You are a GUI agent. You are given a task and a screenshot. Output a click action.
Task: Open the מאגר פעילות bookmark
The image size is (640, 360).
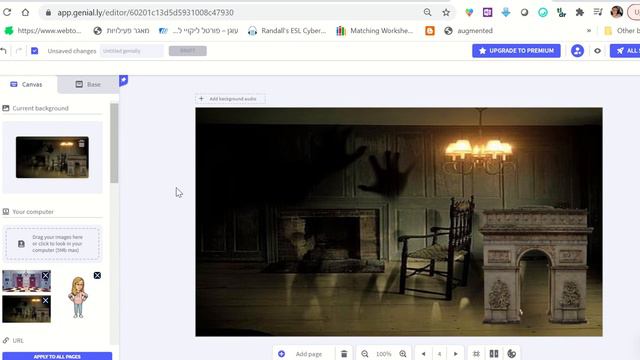click(x=121, y=31)
